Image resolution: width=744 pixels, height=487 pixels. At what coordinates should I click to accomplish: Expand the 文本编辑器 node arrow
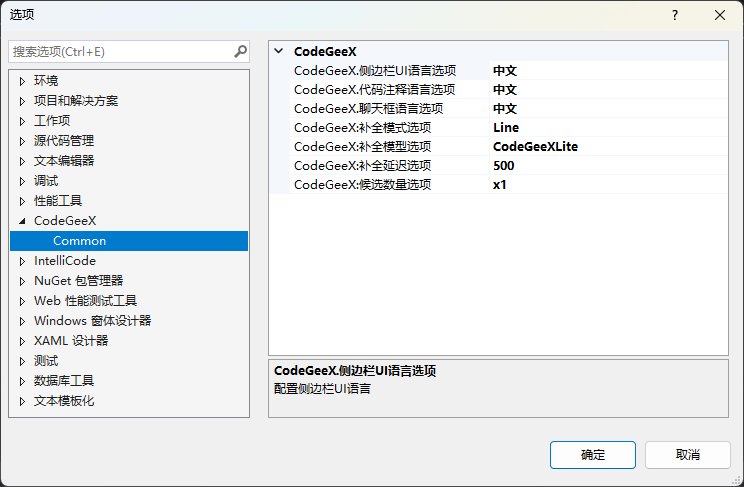coord(22,161)
